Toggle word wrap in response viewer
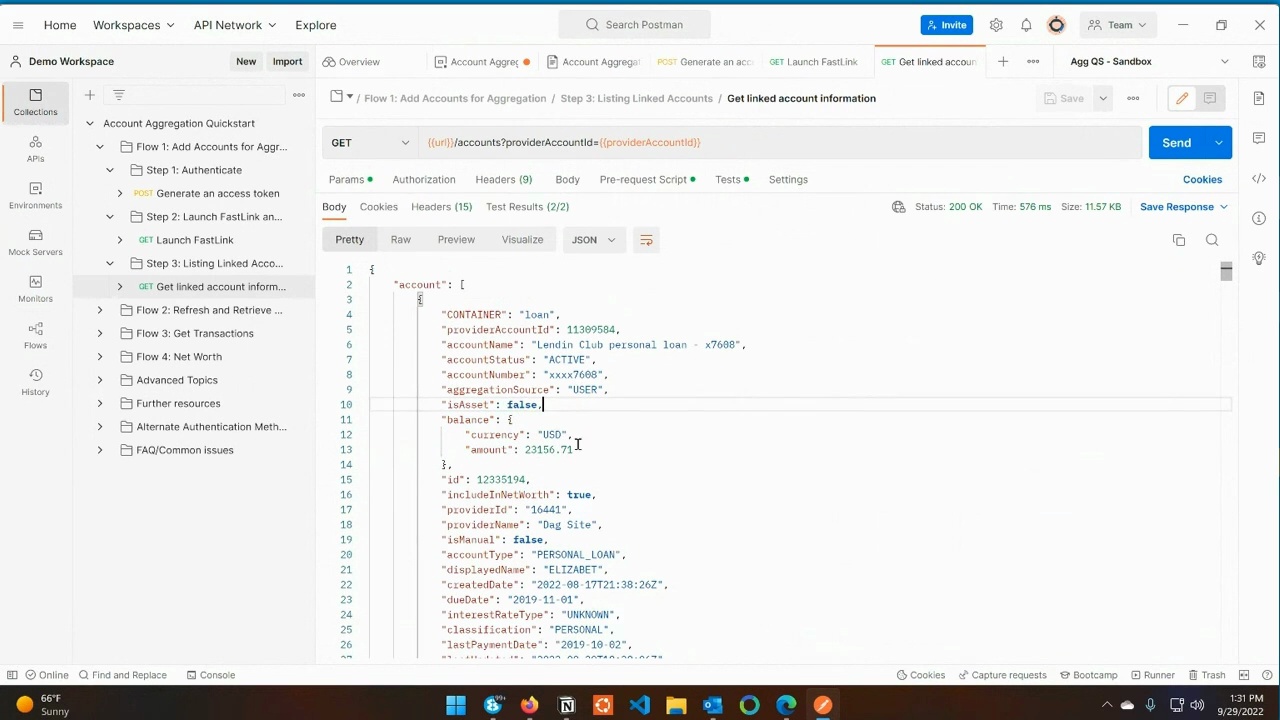Viewport: 1280px width, 720px height. (646, 240)
